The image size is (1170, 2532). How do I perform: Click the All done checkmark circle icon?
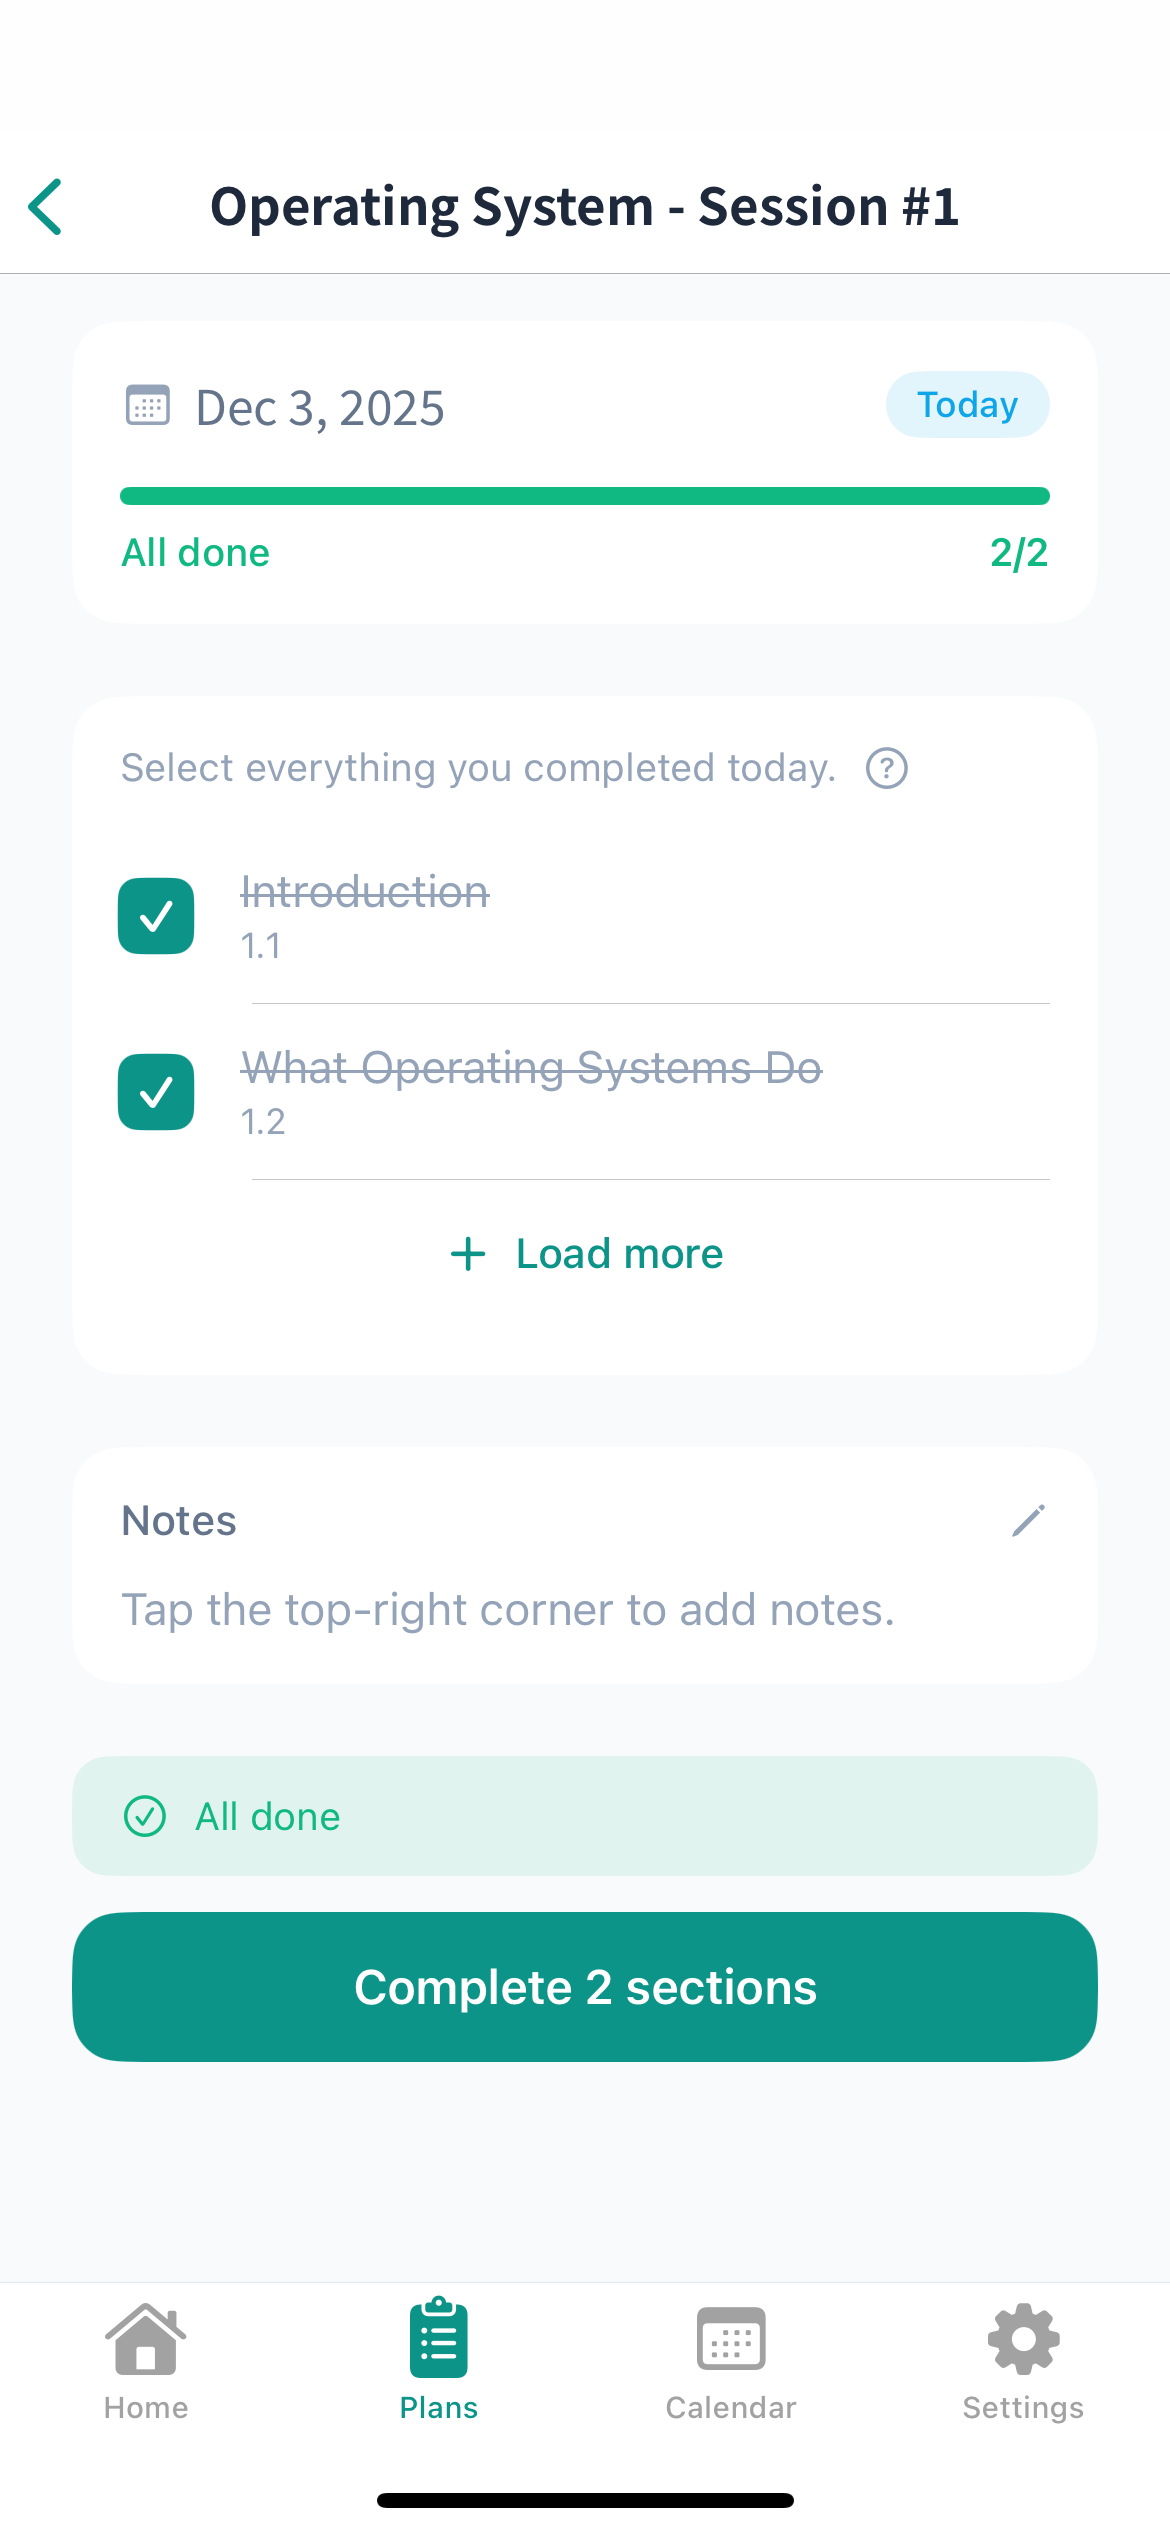pyautogui.click(x=145, y=1816)
